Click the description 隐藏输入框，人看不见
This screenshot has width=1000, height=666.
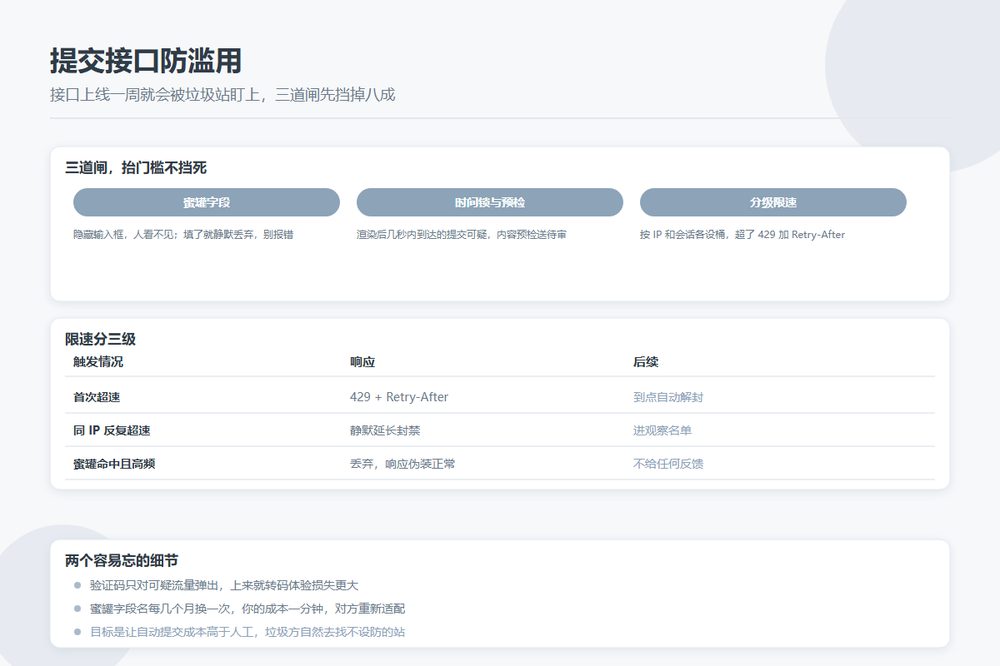[x=124, y=235]
